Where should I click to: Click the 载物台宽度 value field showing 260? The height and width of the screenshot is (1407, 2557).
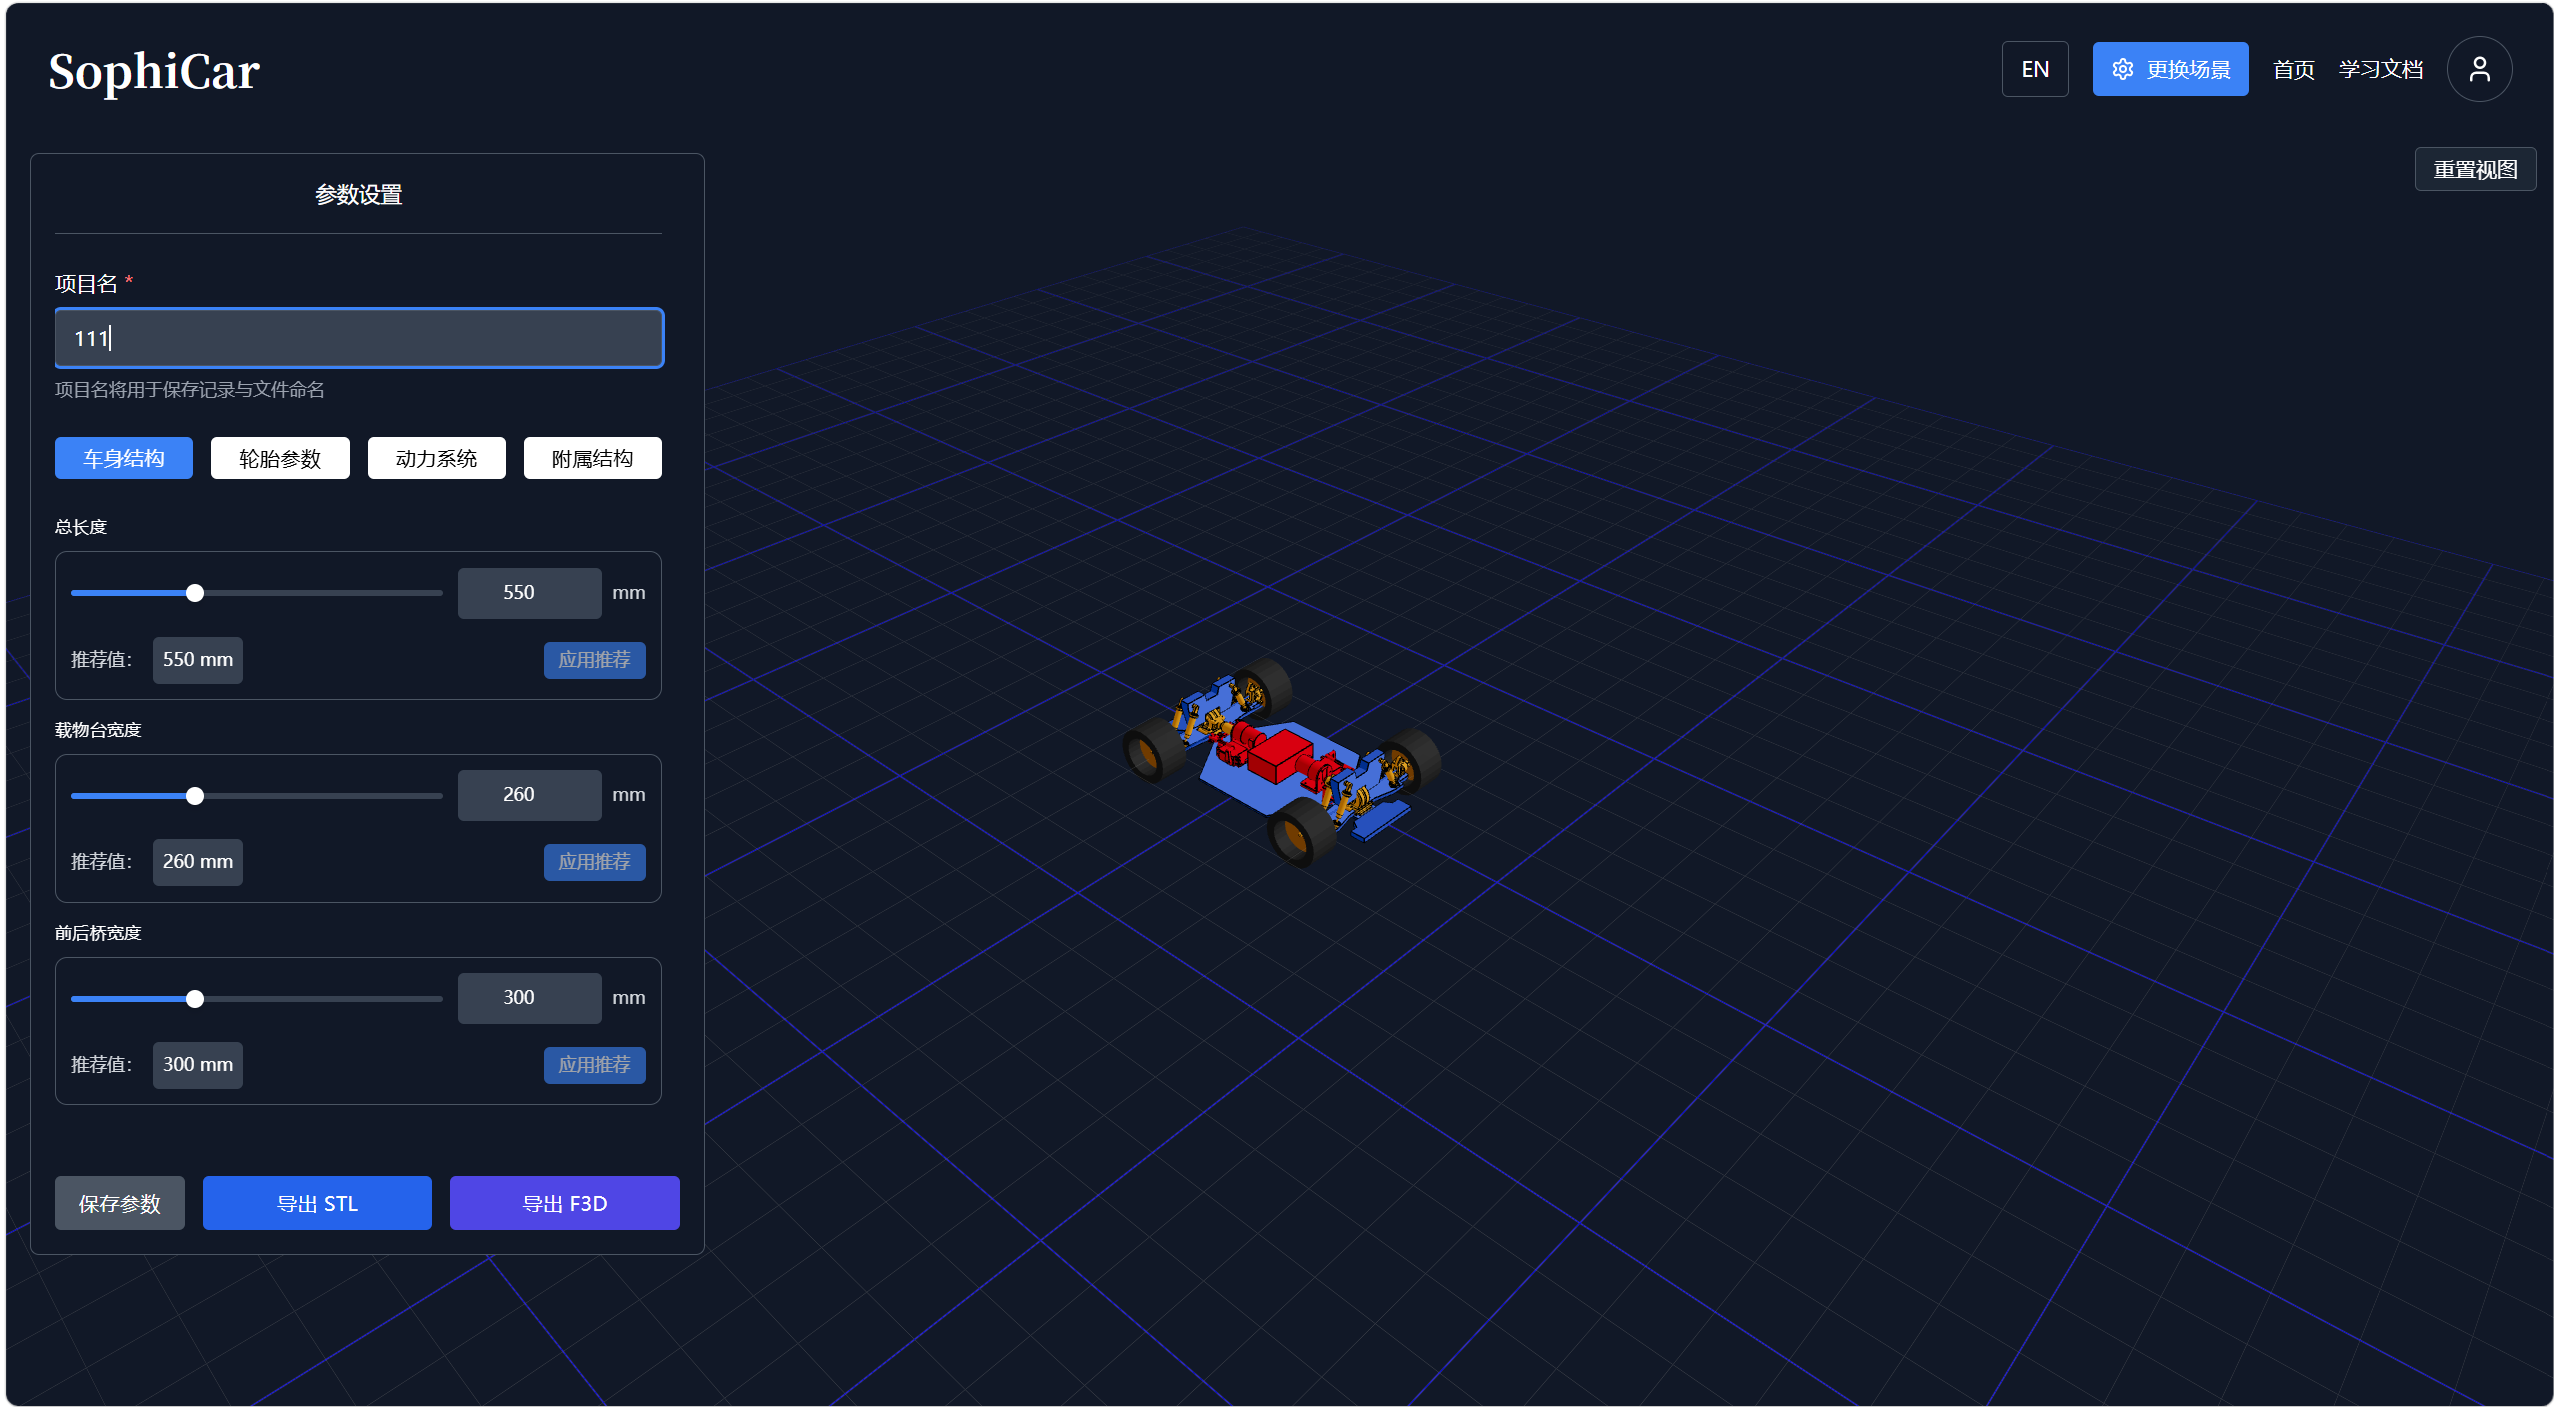coord(529,795)
